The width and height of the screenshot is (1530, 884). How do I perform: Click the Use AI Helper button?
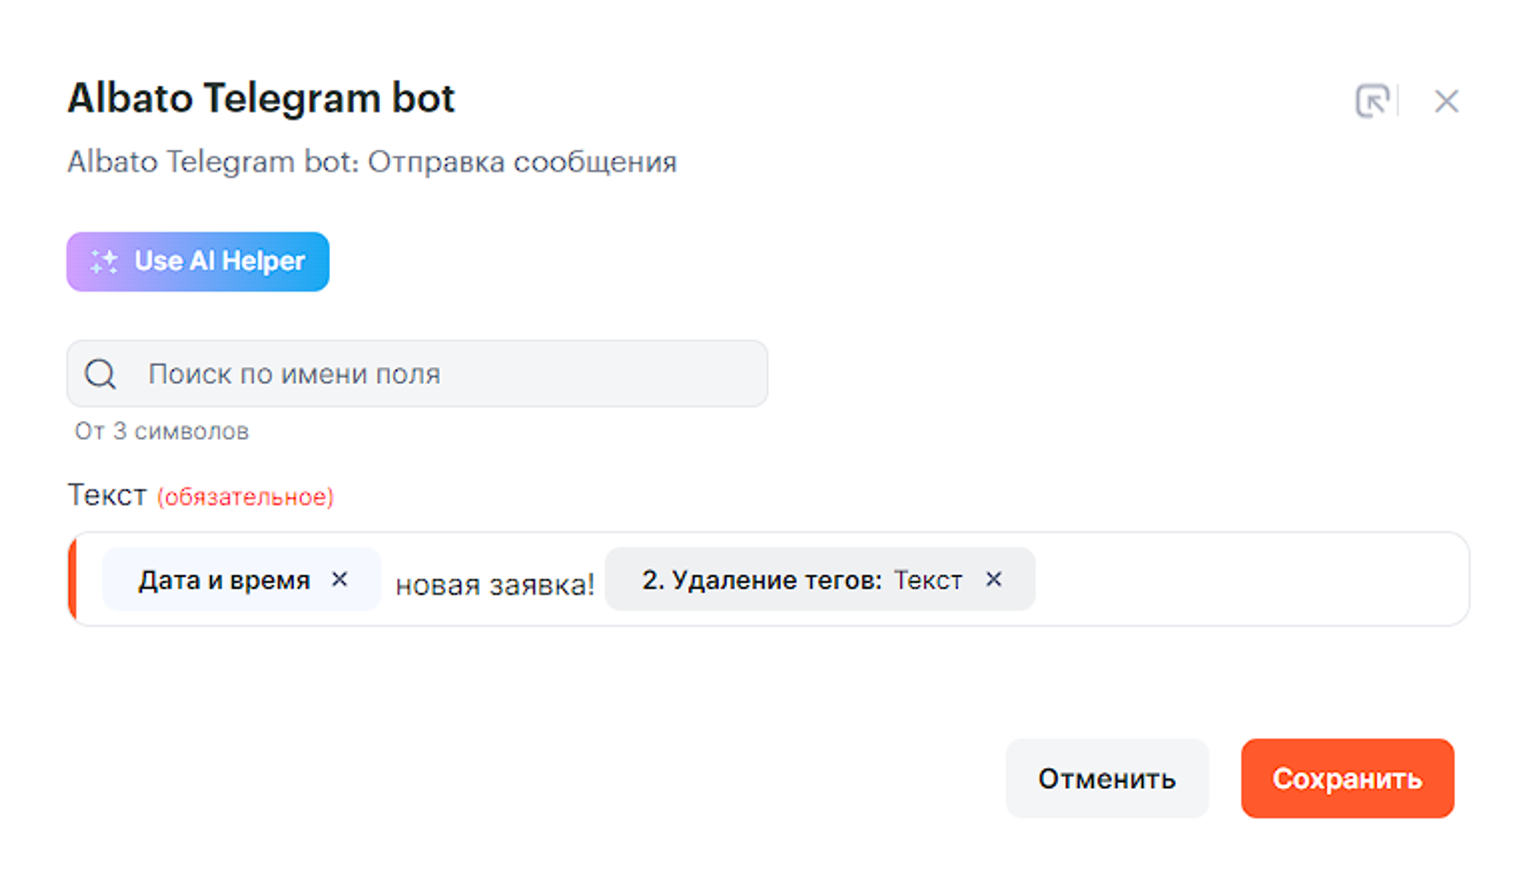coord(198,262)
